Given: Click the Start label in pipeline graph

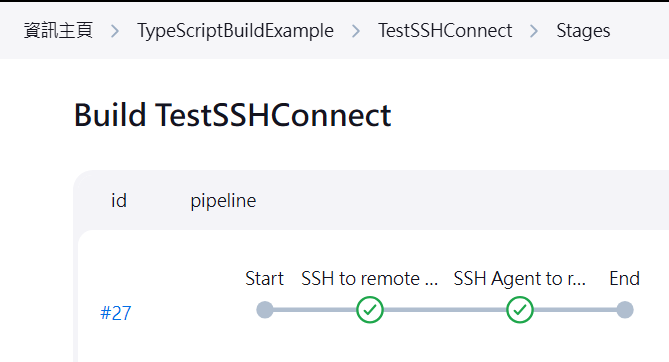Looking at the screenshot, I should tap(265, 279).
